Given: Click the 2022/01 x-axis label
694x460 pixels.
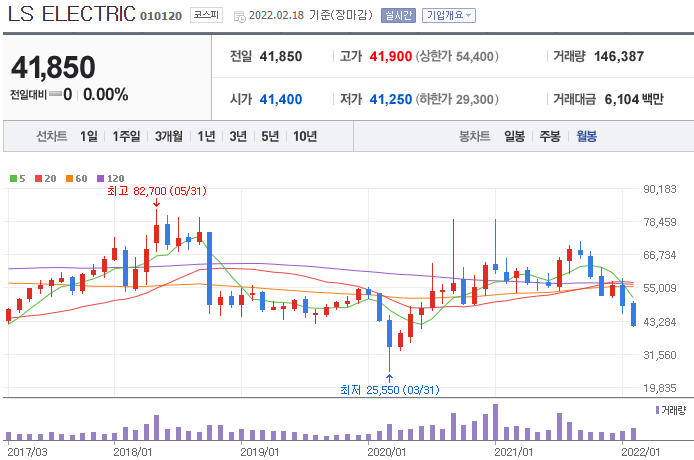Looking at the screenshot, I should point(640,452).
